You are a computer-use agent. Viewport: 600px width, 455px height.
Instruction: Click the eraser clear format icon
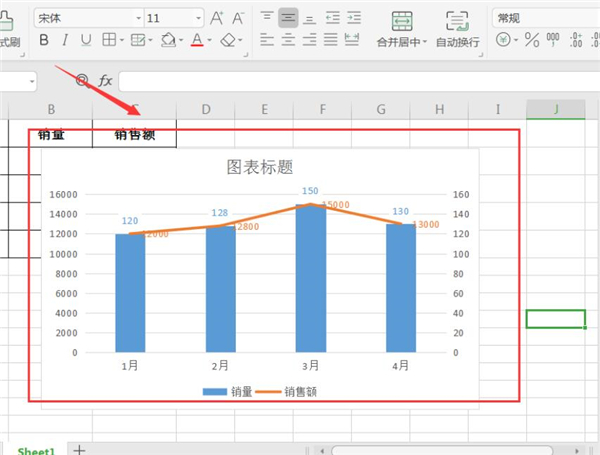coord(228,40)
